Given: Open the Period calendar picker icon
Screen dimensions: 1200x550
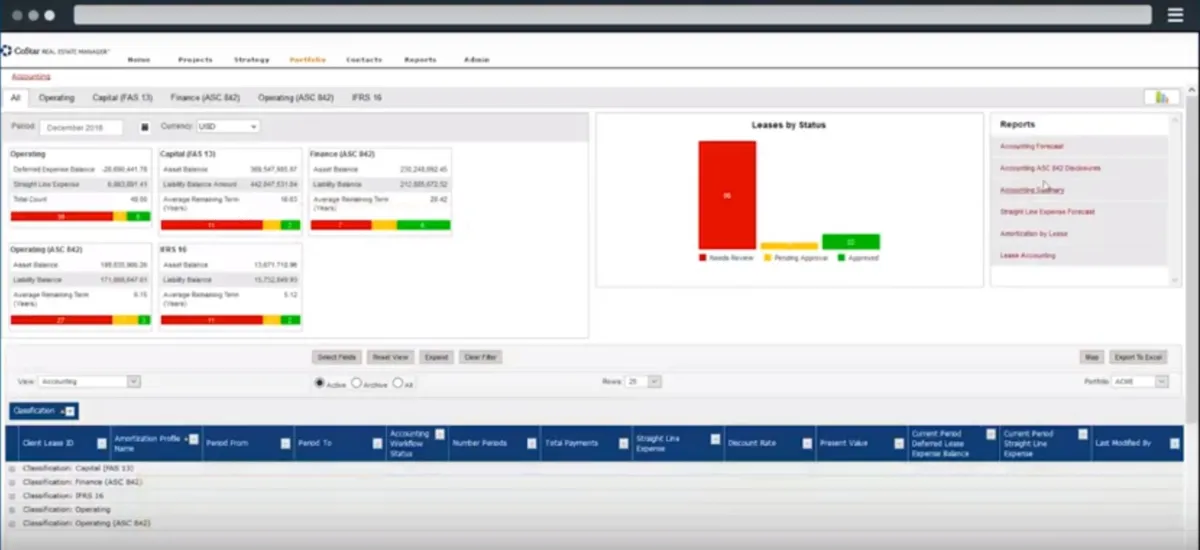Looking at the screenshot, I should (x=143, y=127).
